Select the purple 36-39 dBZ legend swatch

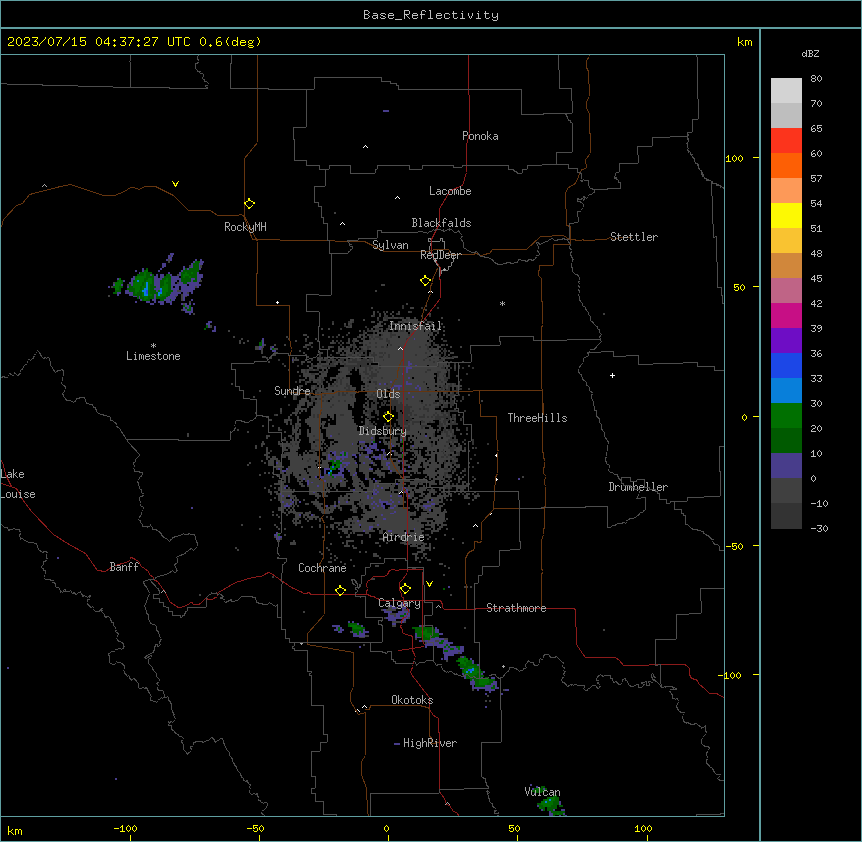pos(786,340)
